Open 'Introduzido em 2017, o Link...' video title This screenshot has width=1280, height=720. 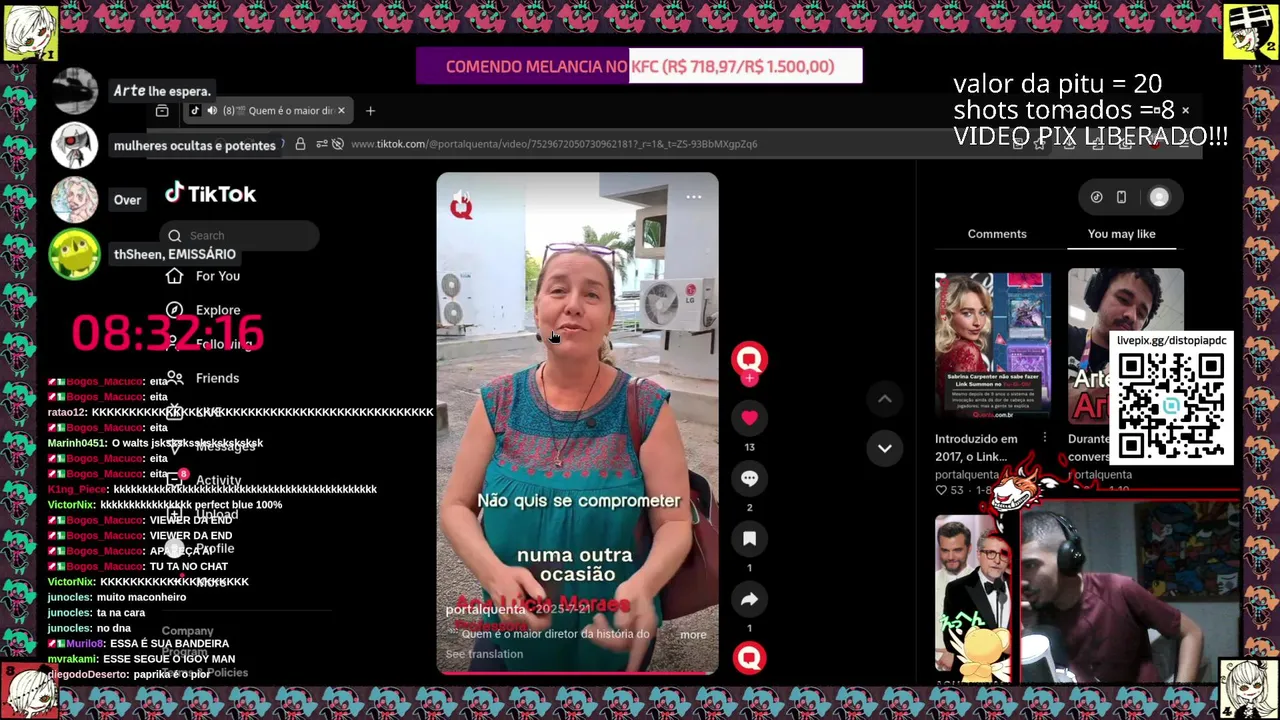tap(976, 447)
